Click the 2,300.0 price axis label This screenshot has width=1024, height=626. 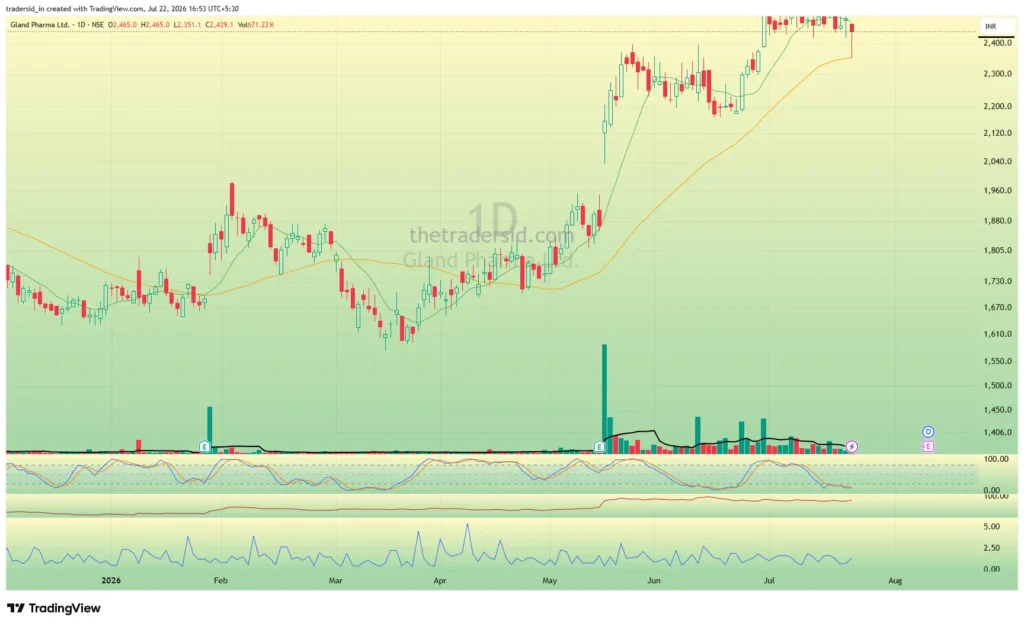point(997,74)
